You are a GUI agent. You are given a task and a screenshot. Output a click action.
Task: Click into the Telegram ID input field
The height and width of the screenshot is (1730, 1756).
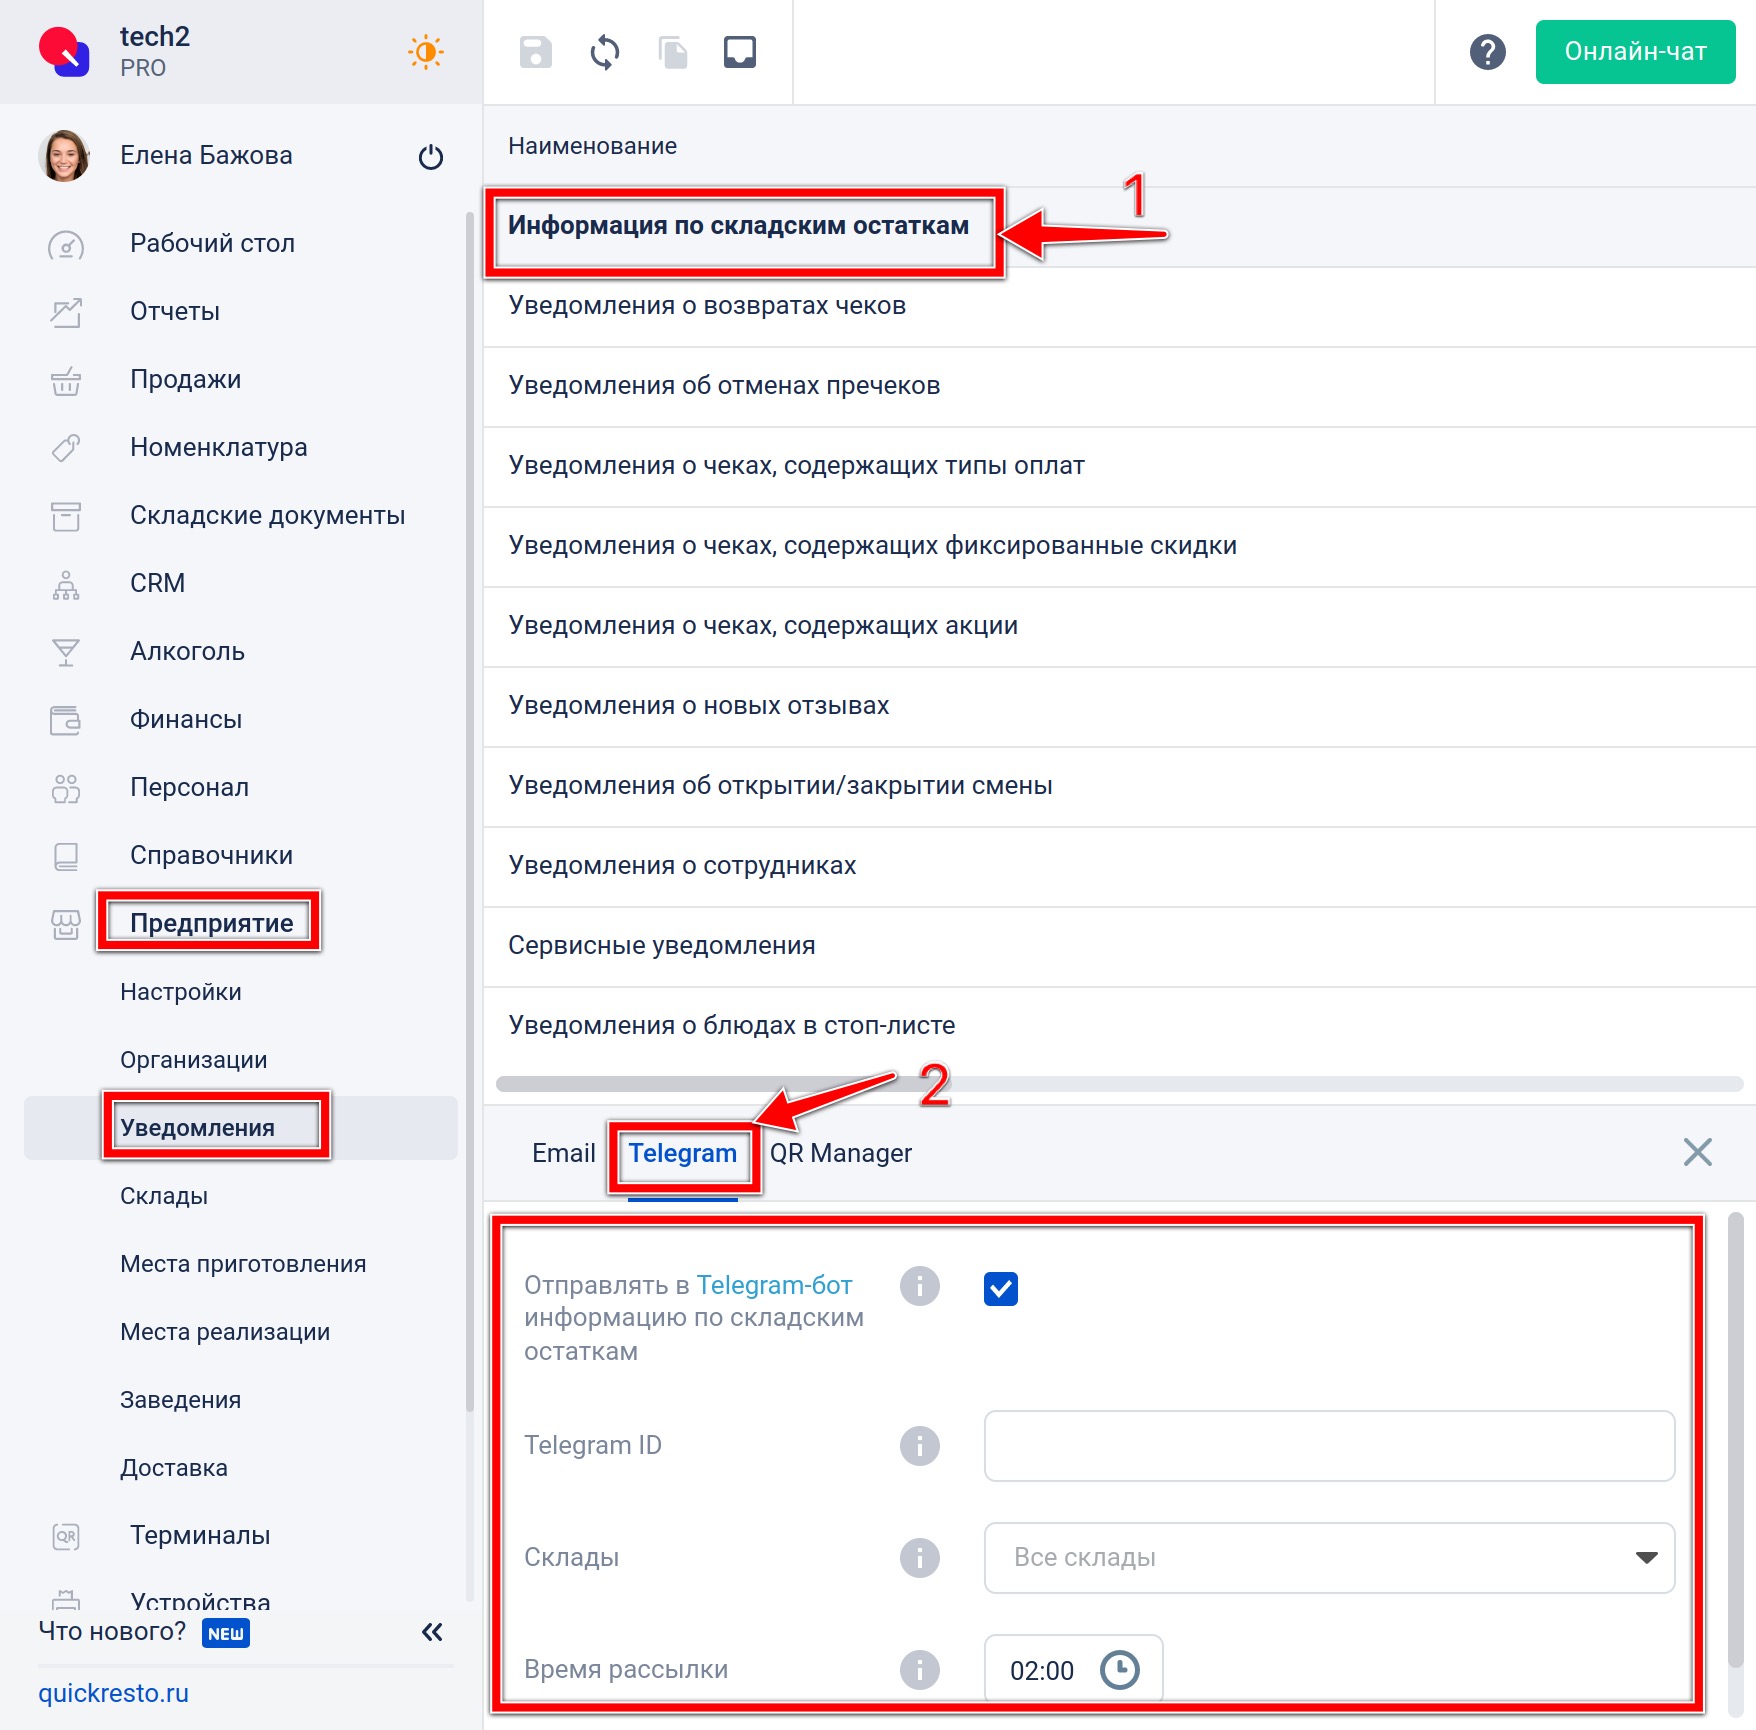pyautogui.click(x=1329, y=1446)
